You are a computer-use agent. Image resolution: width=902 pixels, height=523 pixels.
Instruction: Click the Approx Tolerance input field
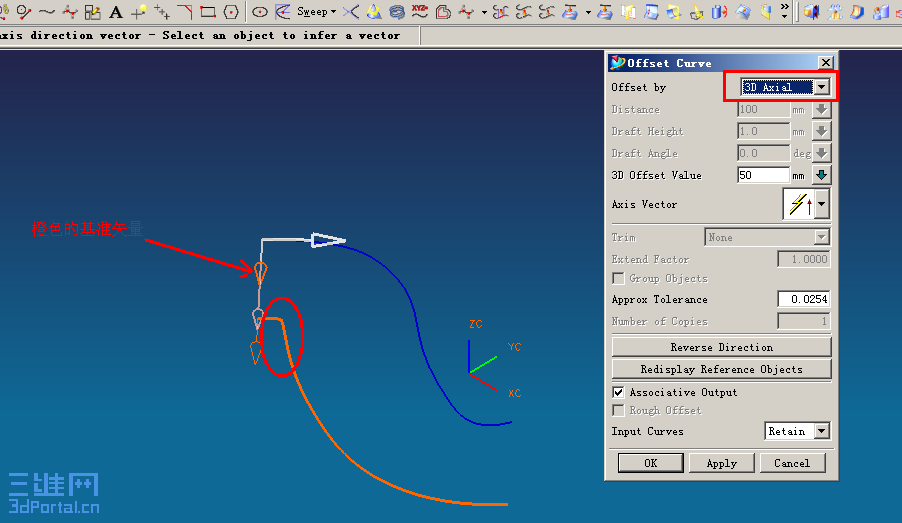coord(804,299)
